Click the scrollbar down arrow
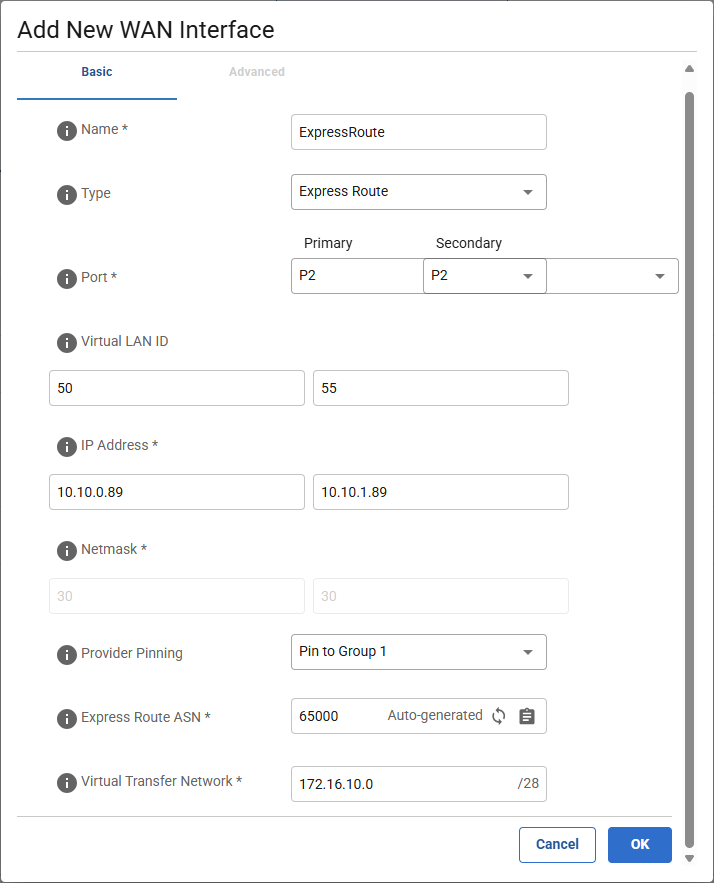 coord(689,859)
